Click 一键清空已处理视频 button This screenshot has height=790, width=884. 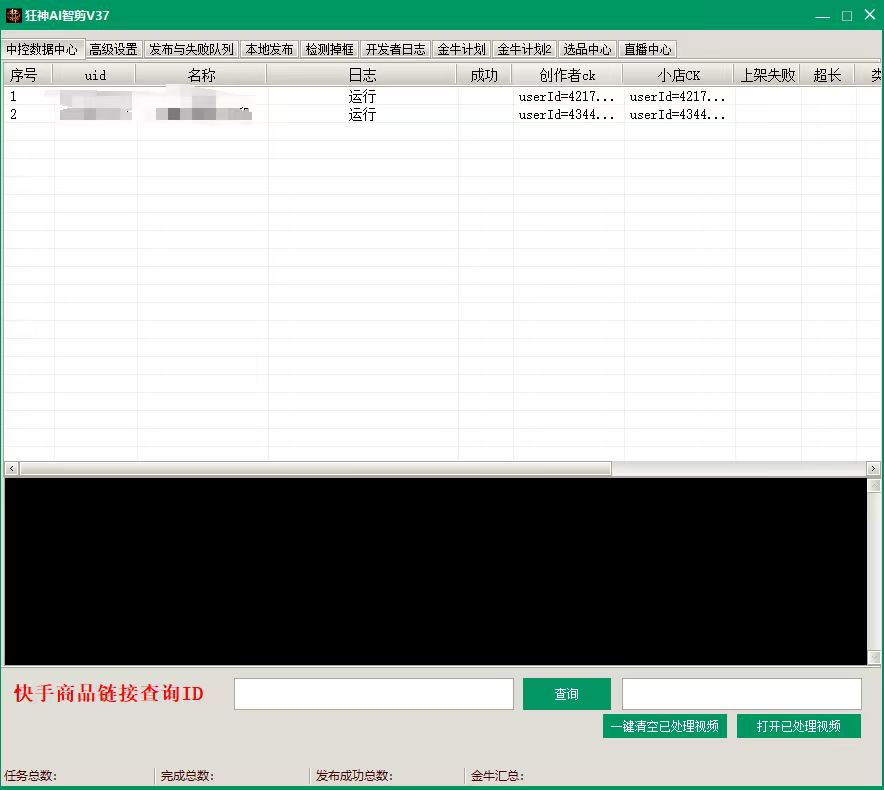tap(665, 726)
